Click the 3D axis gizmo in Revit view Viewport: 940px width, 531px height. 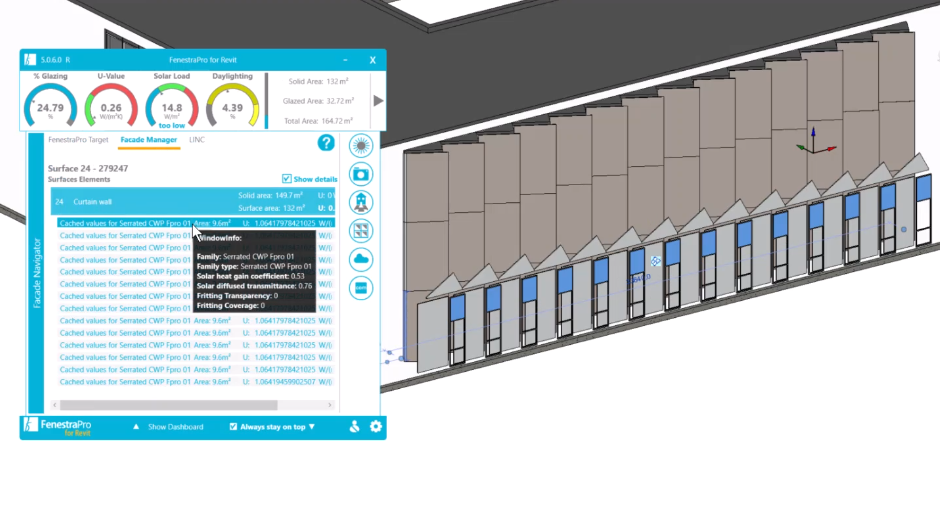(815, 141)
